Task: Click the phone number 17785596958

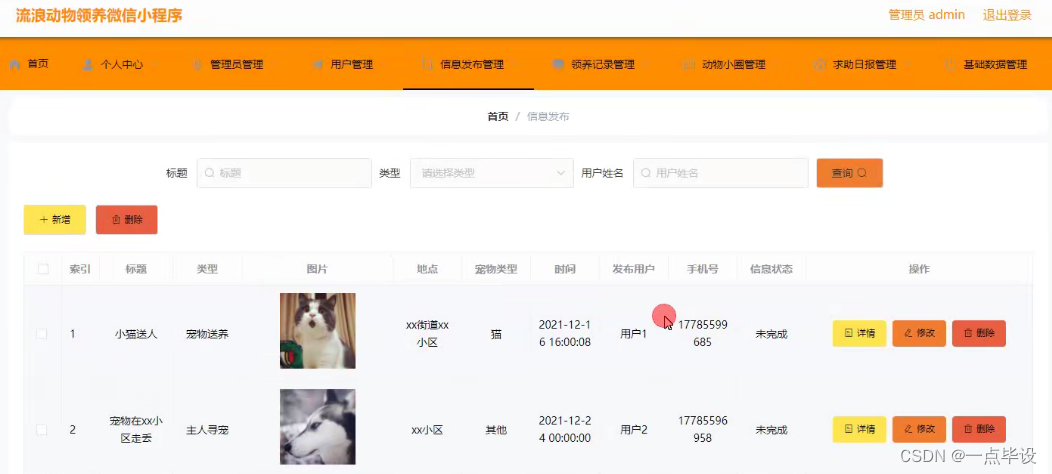Action: point(702,430)
